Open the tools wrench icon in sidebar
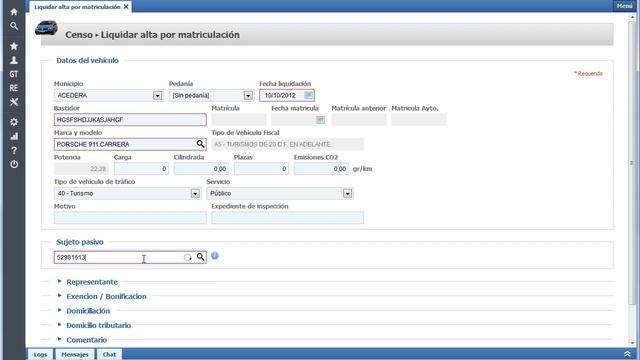 point(14,102)
